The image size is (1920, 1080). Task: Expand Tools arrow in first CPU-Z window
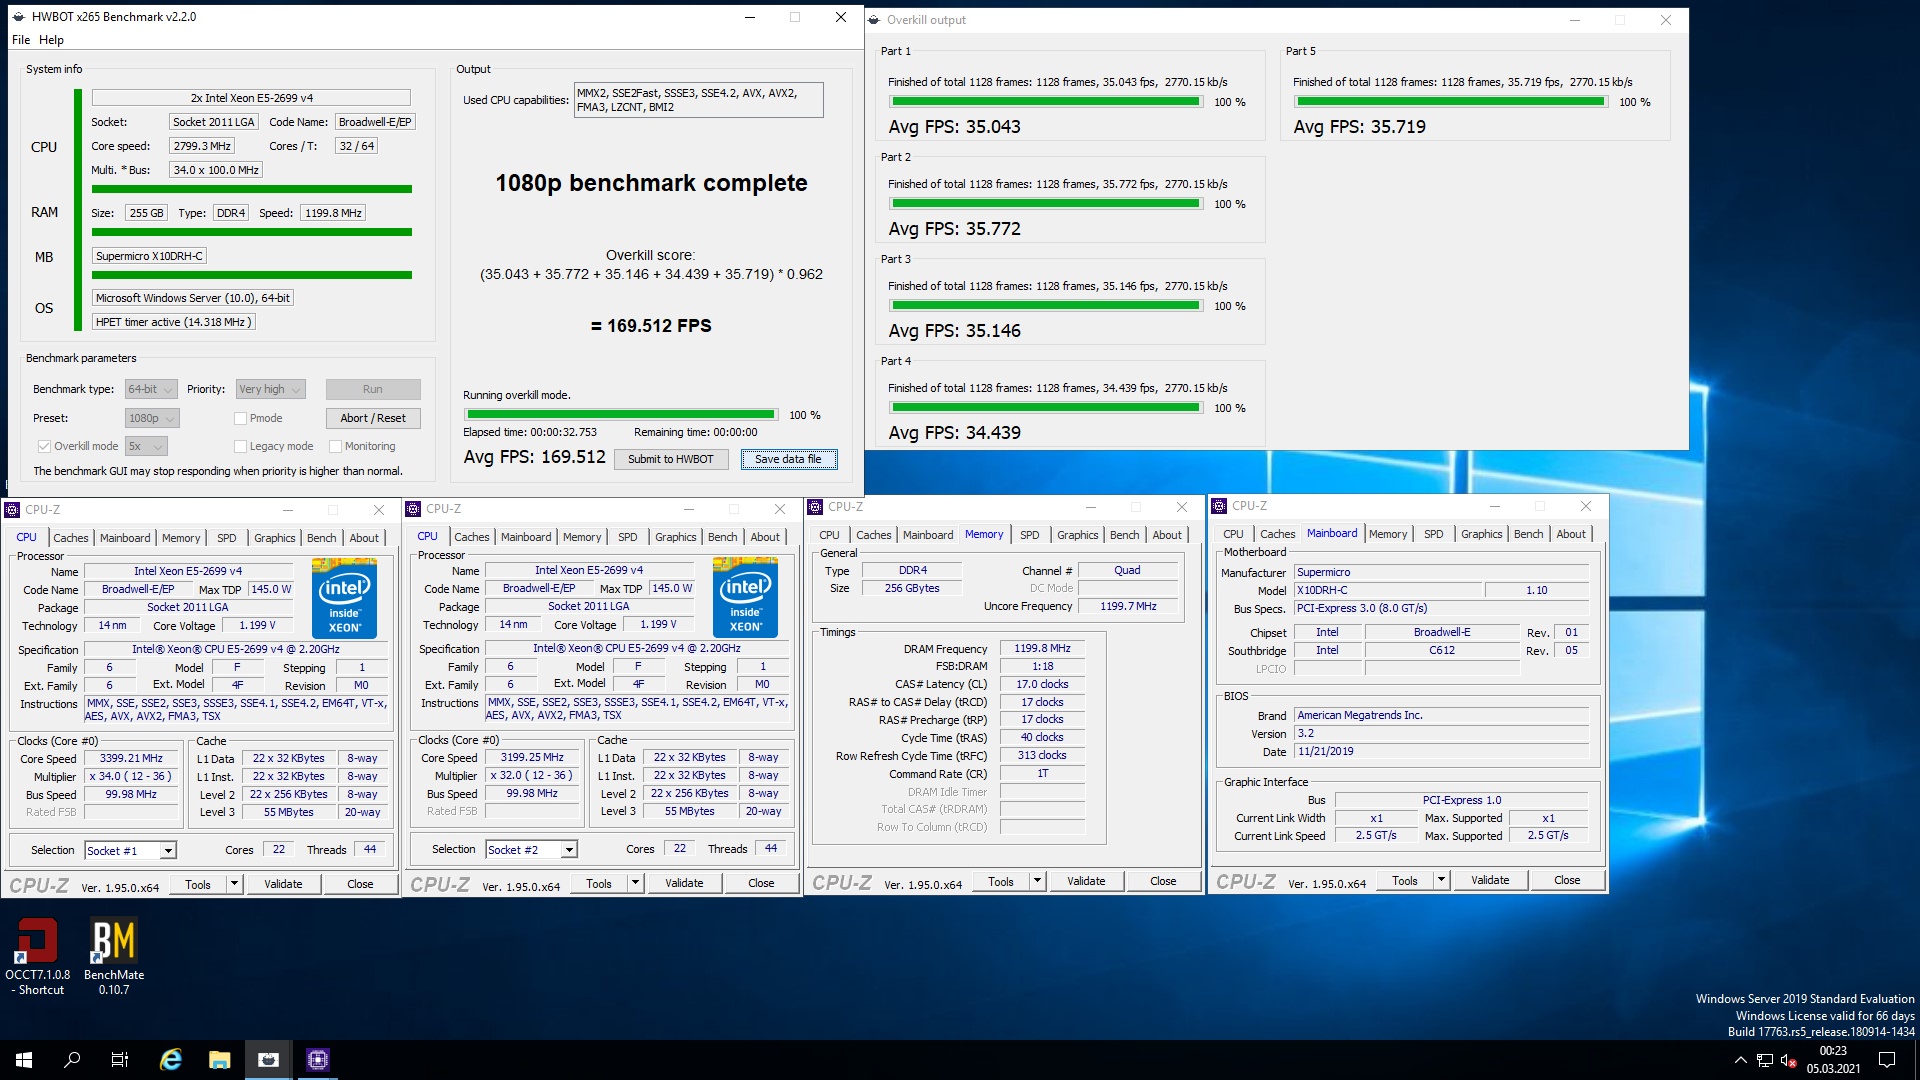(x=234, y=884)
